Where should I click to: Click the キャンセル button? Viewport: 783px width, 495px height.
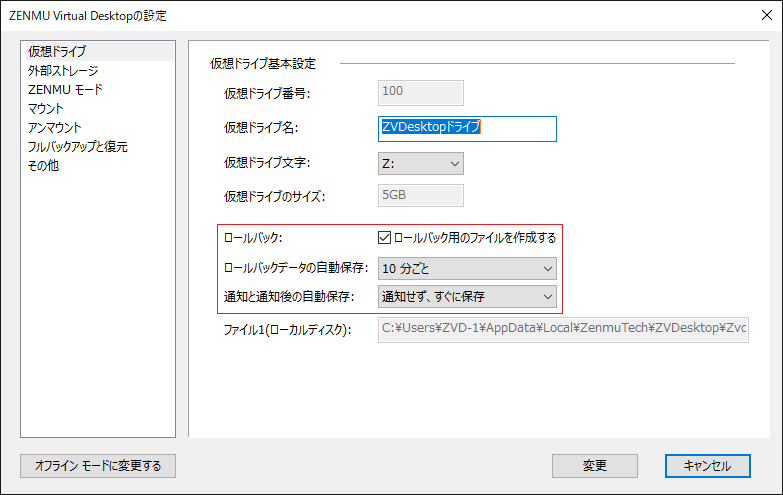708,466
